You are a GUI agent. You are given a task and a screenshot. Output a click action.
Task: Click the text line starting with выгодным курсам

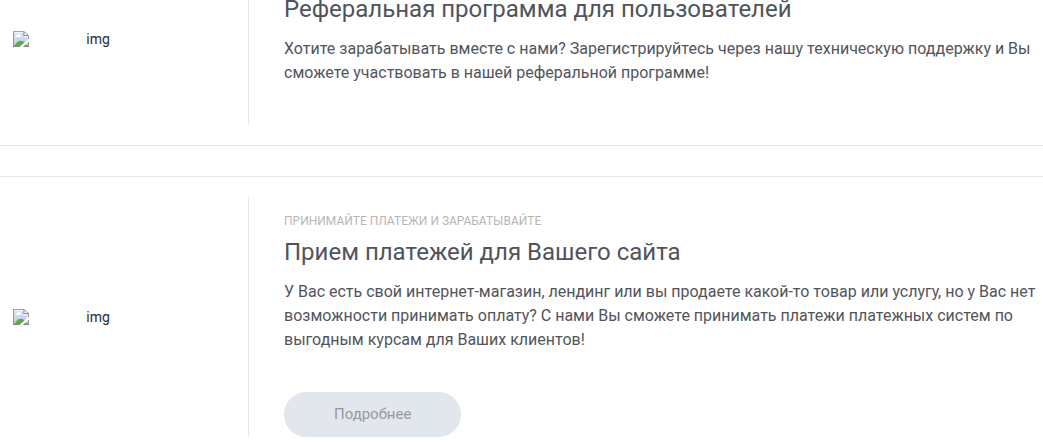click(x=434, y=339)
